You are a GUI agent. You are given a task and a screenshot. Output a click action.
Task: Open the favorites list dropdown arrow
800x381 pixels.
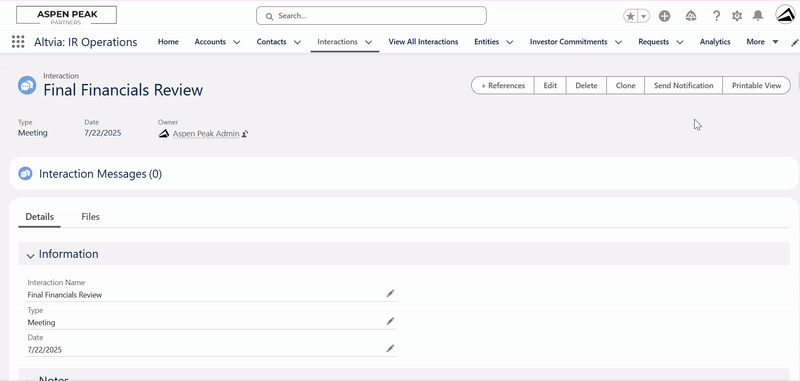643,16
